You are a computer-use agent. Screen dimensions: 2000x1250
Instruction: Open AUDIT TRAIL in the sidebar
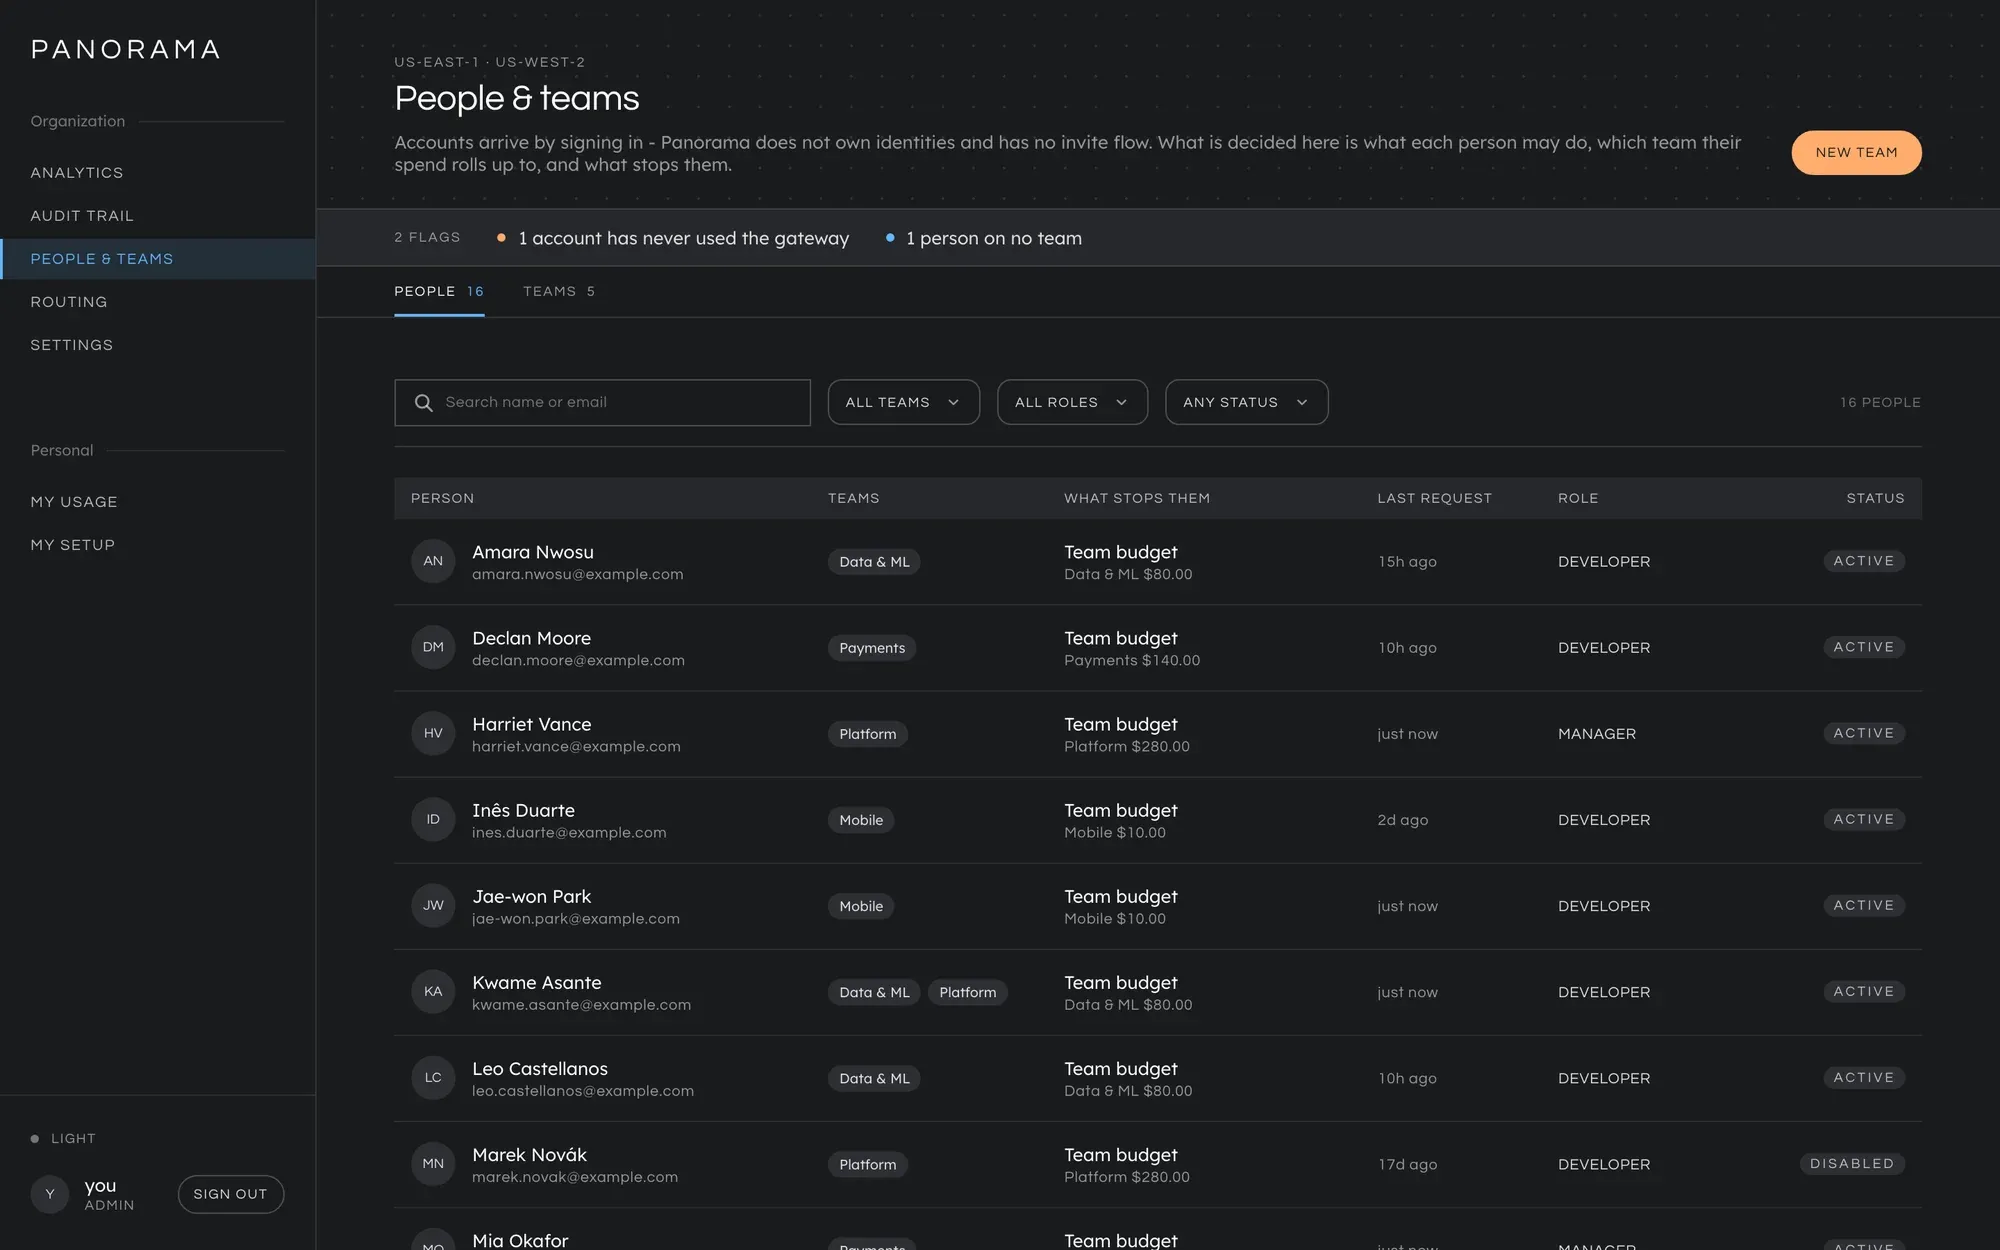click(158, 216)
